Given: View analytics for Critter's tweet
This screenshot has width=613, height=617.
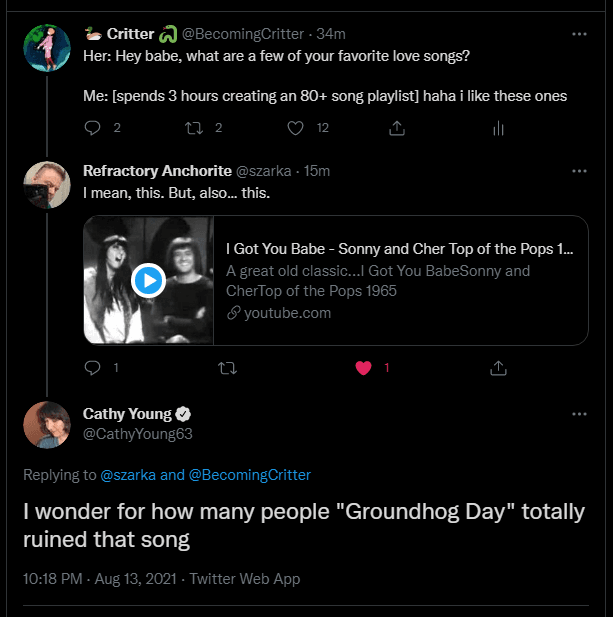Looking at the screenshot, I should pos(498,128).
